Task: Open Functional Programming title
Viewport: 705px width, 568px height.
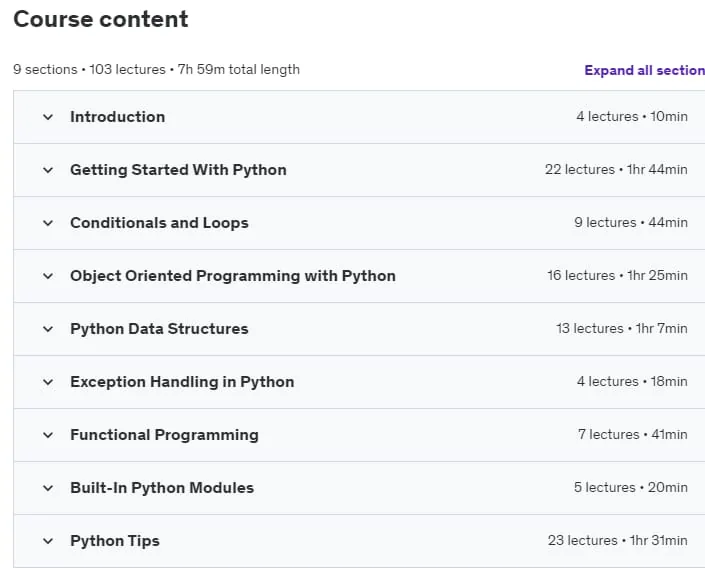Action: point(164,435)
